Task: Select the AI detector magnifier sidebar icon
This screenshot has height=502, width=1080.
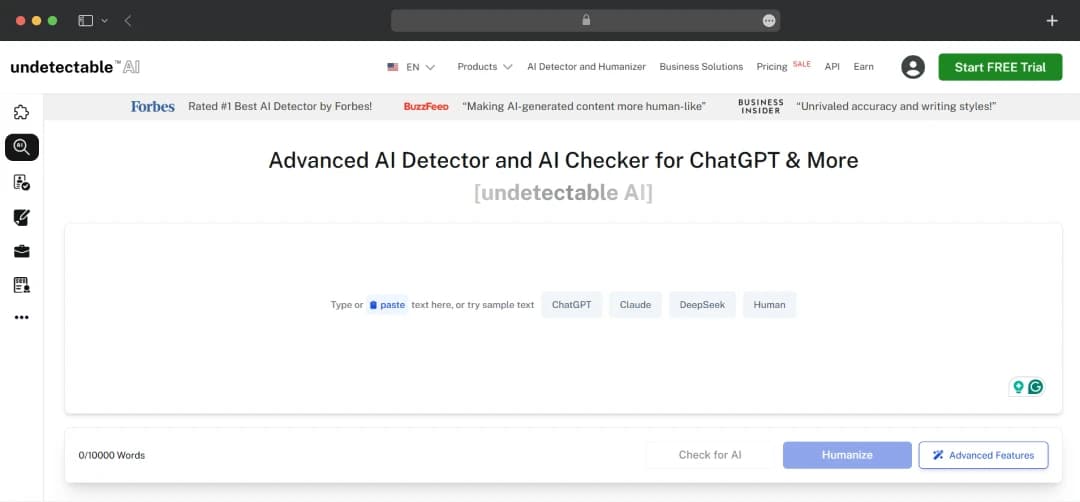Action: [21, 147]
